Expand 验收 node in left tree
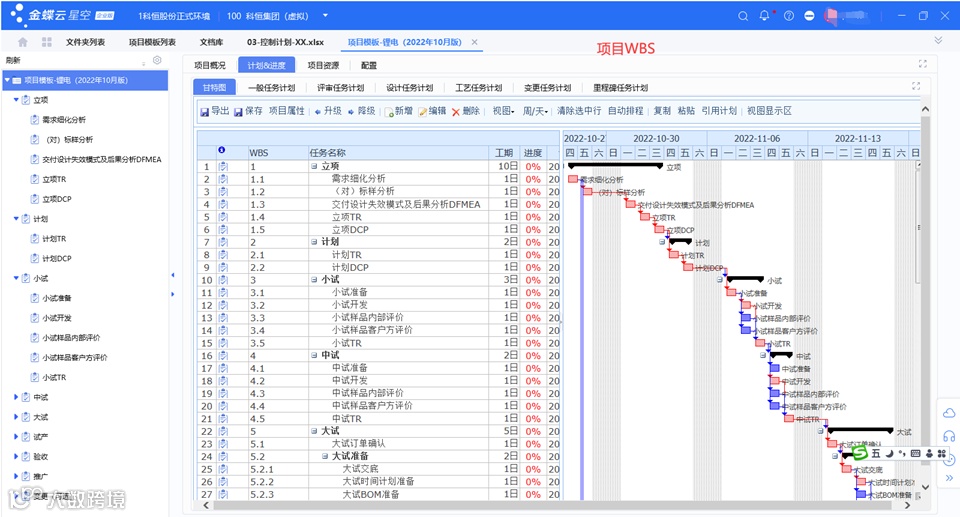 16,456
